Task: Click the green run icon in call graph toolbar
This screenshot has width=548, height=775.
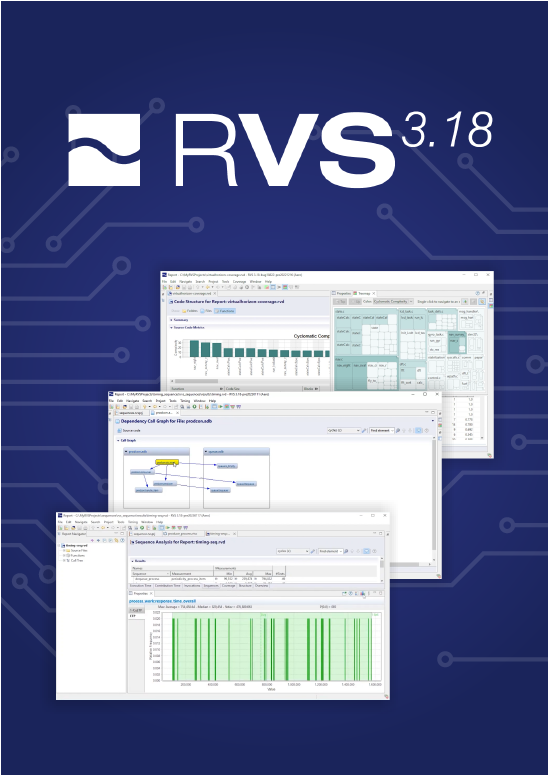Action: pyautogui.click(x=220, y=406)
